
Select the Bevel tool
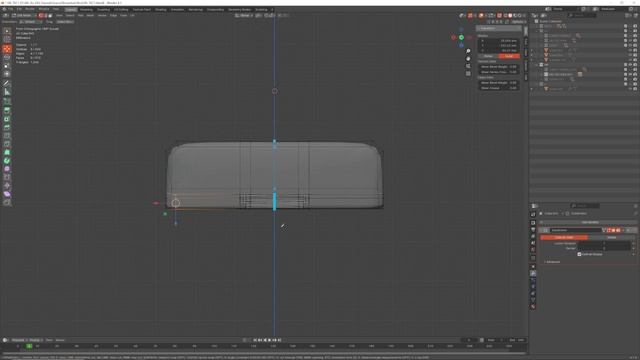(x=7, y=127)
